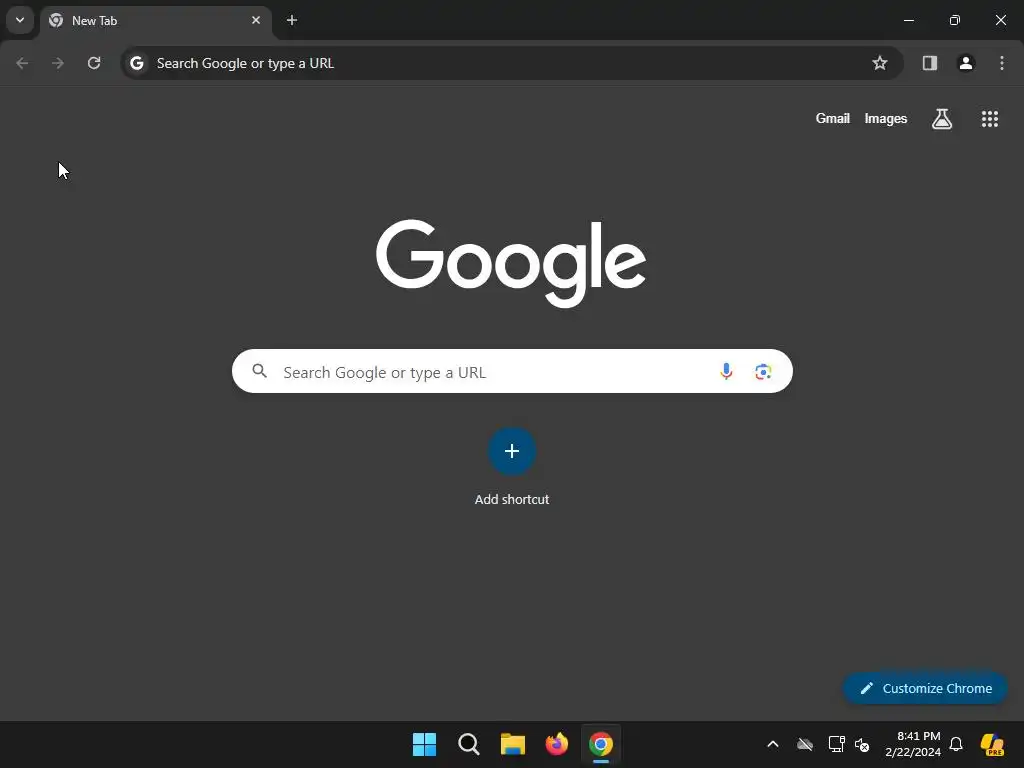Click the Google G icon in address bar
Image resolution: width=1024 pixels, height=768 pixels.
(136, 63)
